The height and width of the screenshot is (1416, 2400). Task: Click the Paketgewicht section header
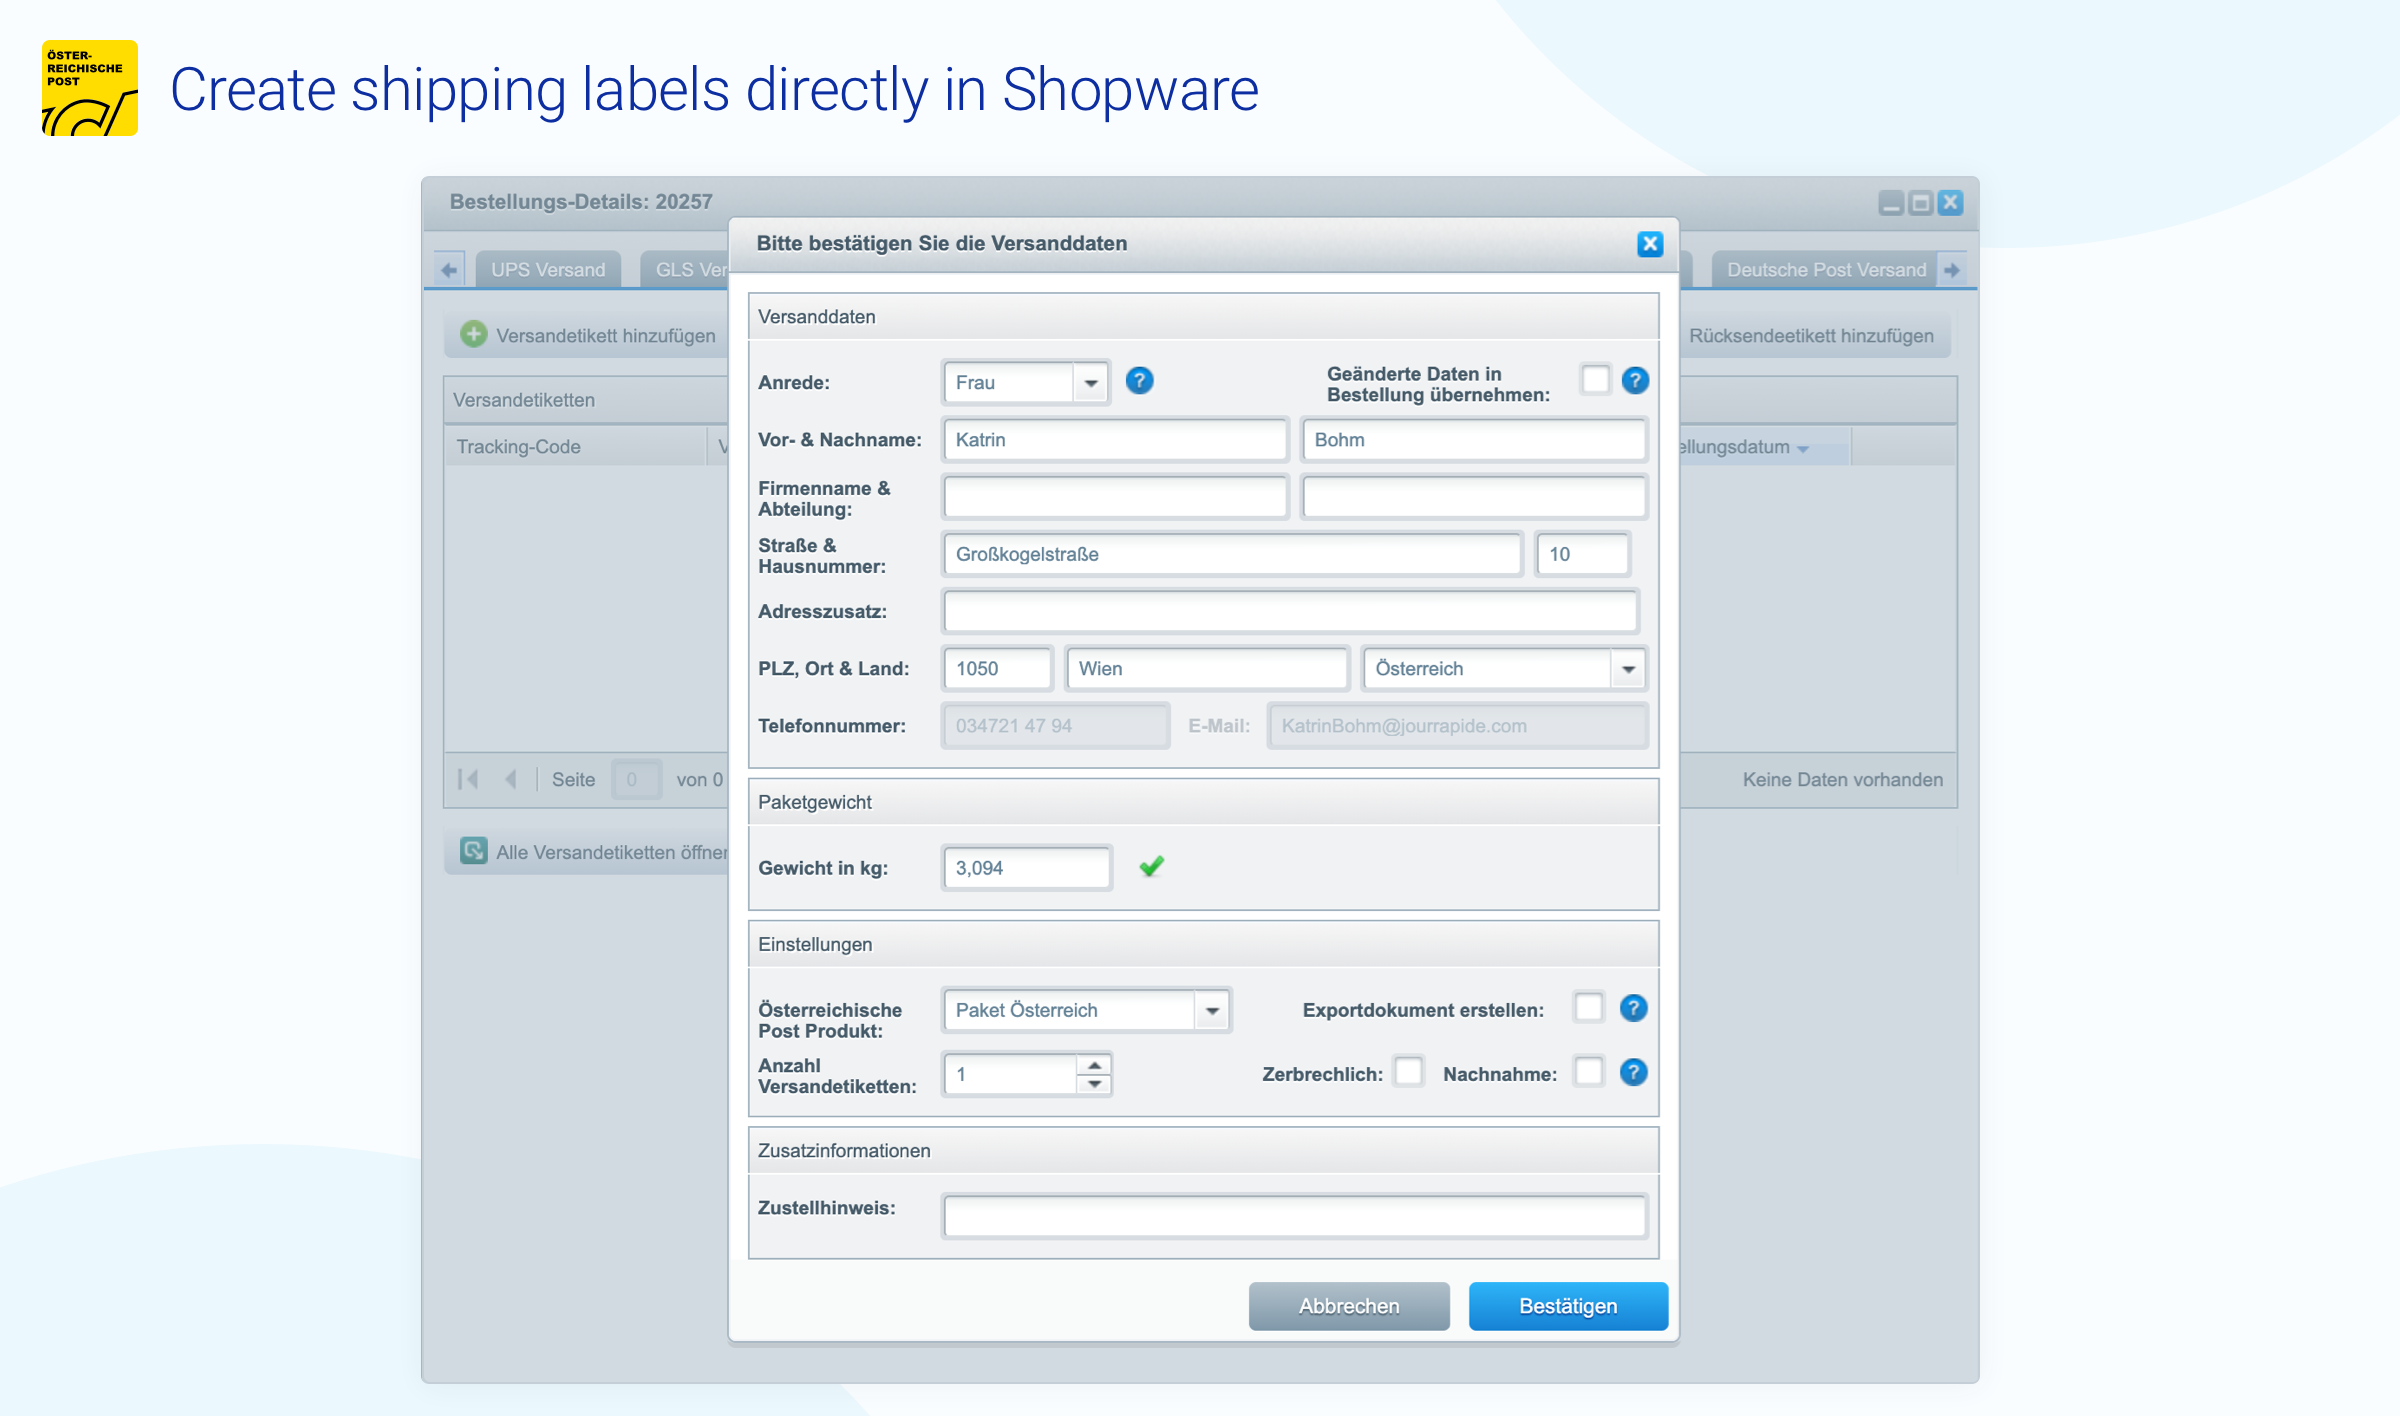pyautogui.click(x=1203, y=802)
